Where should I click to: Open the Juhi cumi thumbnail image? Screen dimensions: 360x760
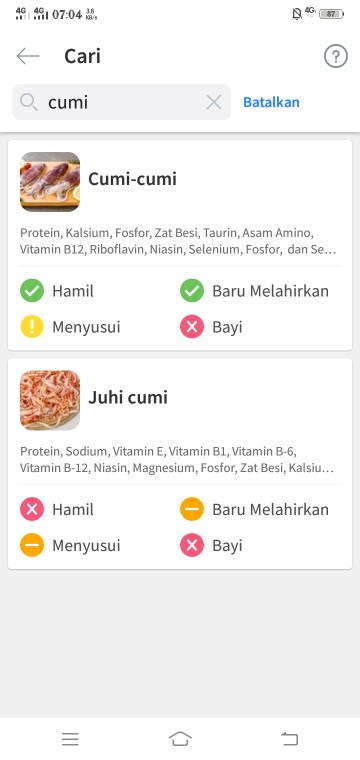coord(50,400)
